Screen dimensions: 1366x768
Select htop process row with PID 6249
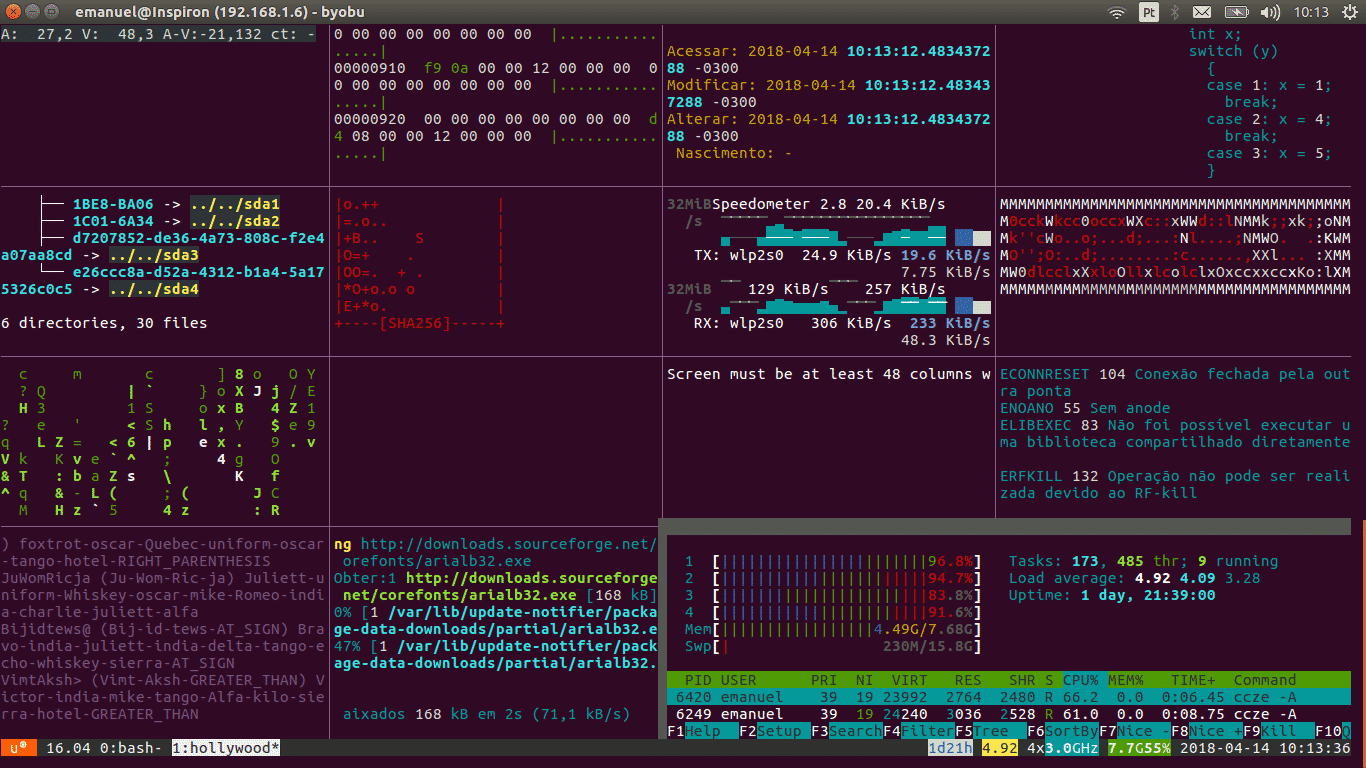point(1008,714)
